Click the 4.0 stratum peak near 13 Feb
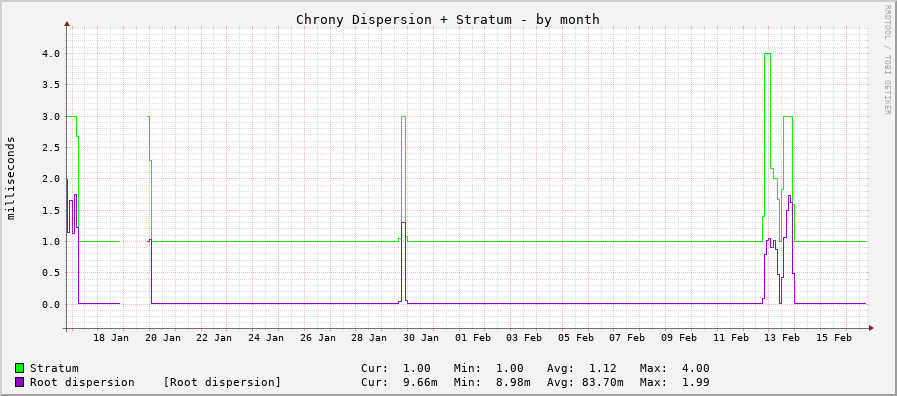Screen dimensions: 897x396 click(x=768, y=54)
